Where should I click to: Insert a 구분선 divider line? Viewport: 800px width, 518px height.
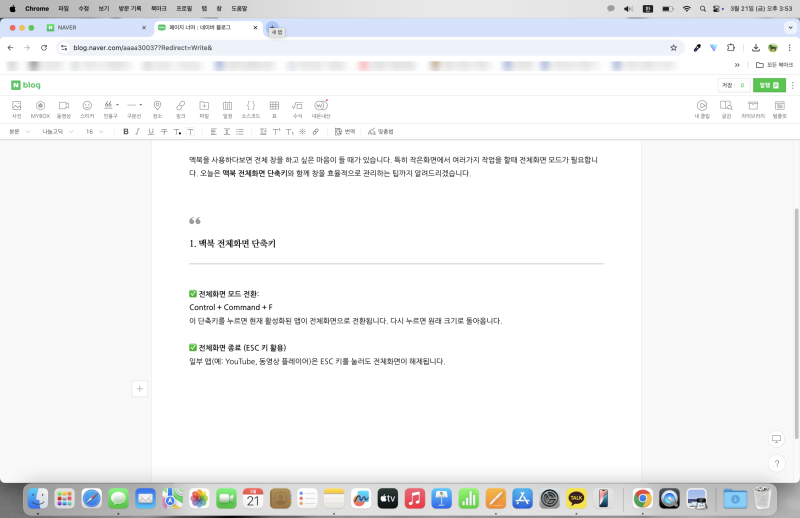coord(132,109)
